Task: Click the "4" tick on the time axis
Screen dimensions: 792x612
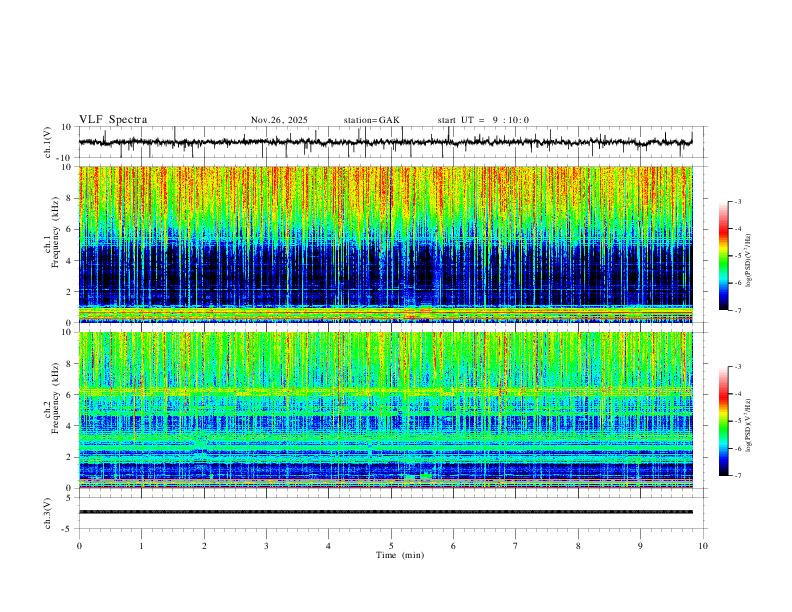Action: point(328,546)
